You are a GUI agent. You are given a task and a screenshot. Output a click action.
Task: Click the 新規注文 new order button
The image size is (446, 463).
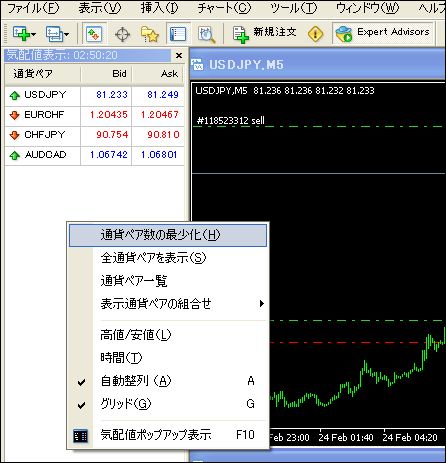264,34
